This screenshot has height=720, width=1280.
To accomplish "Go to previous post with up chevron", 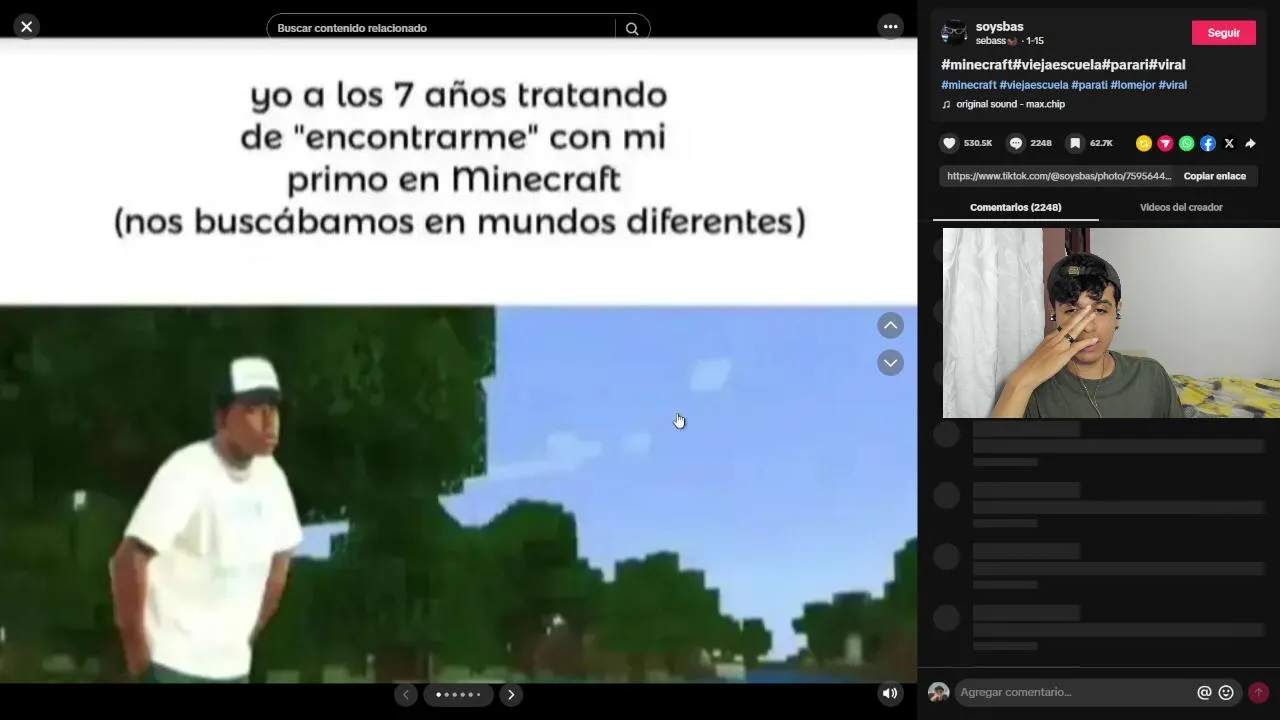I will click(890, 325).
